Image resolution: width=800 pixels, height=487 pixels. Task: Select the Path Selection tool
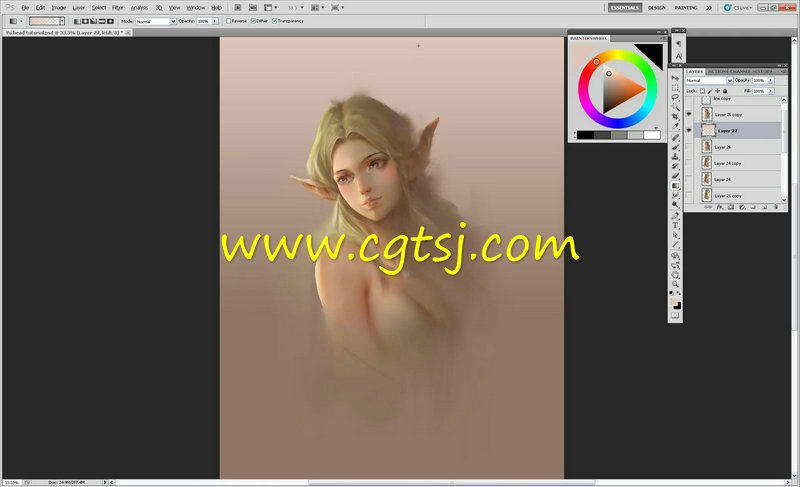pyautogui.click(x=675, y=235)
